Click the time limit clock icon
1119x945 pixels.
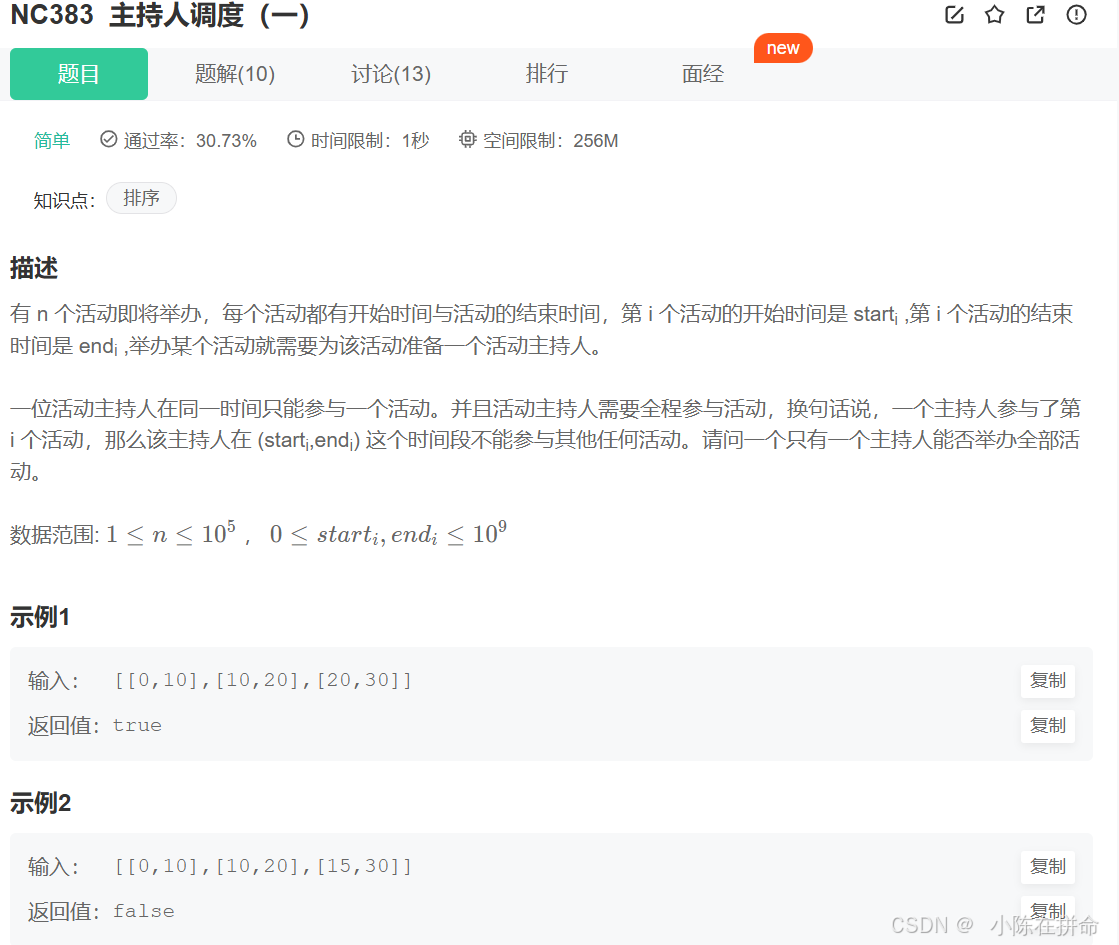coord(295,139)
